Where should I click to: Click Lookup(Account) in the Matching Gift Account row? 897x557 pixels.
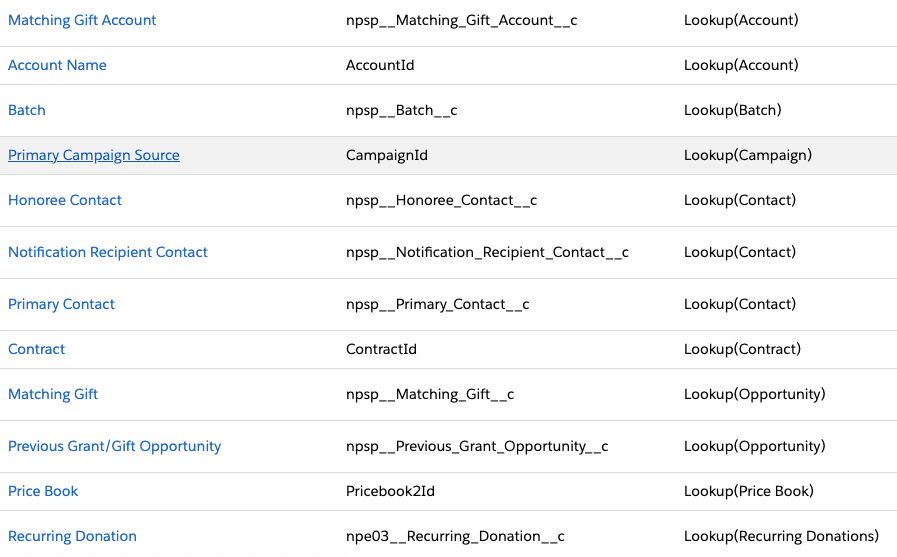coord(741,21)
